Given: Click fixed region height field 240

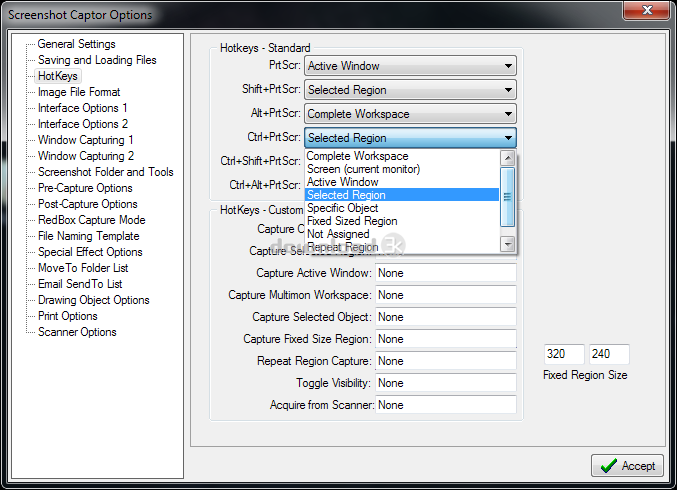Looking at the screenshot, I should coord(609,354).
